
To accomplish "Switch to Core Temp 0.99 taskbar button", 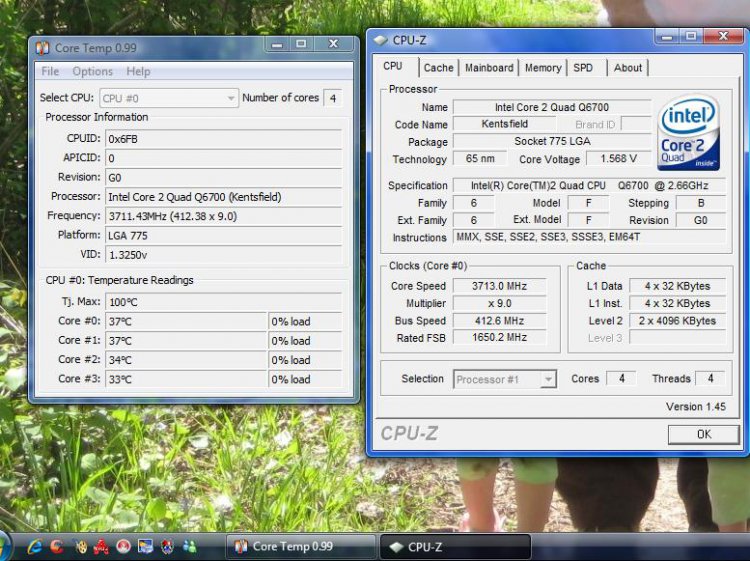I will pos(300,546).
